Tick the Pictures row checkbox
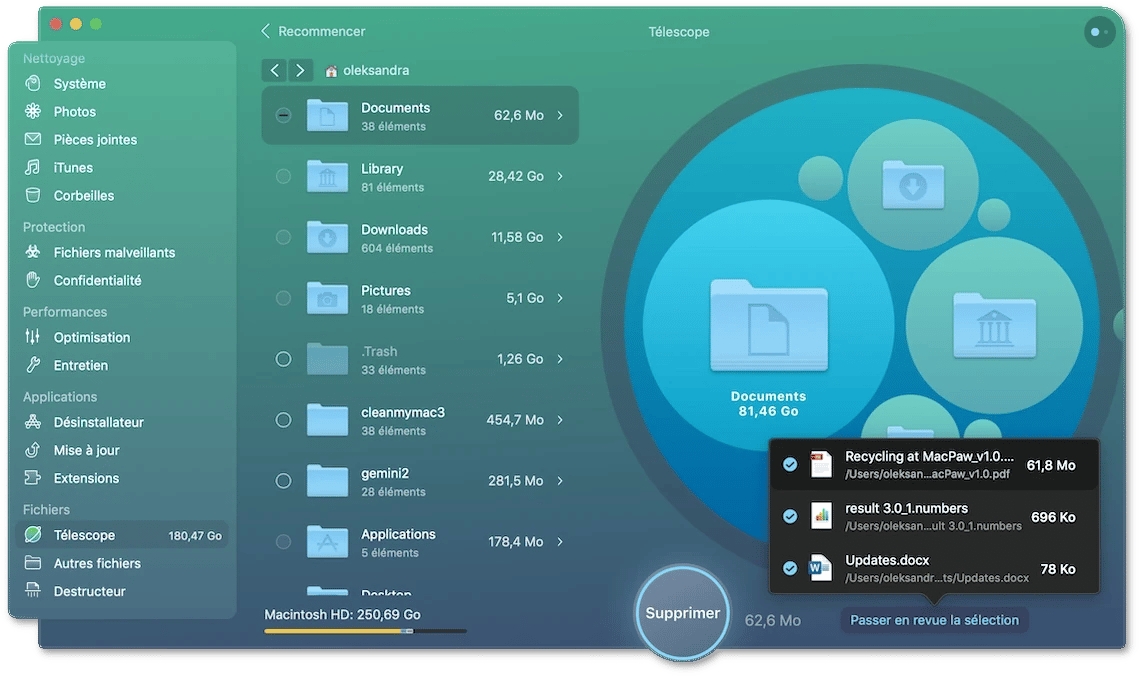This screenshot has height=677, width=1139. tap(283, 298)
